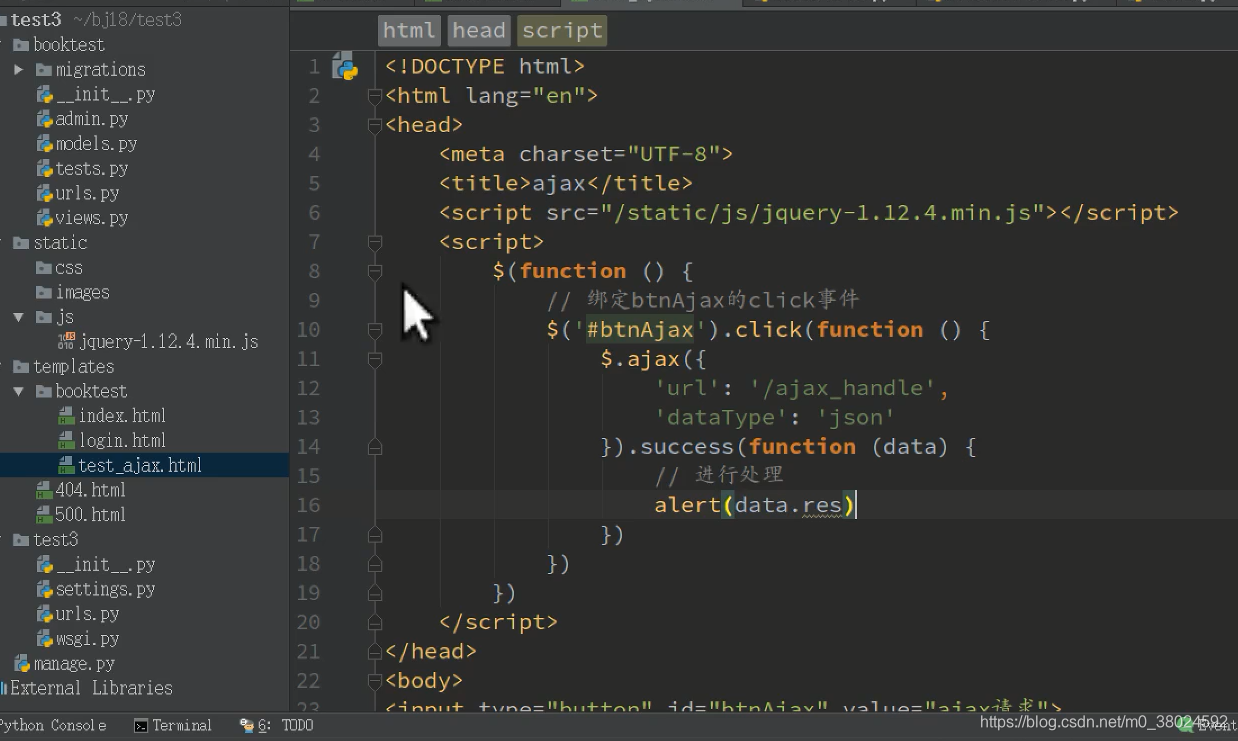1238x741 pixels.
Task: Collapse code fold at line 3 head tag
Action: [374, 125]
